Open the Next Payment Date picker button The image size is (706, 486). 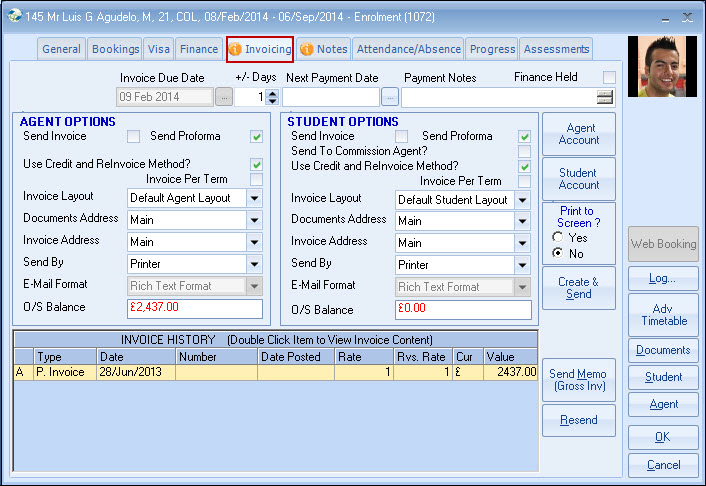point(390,97)
